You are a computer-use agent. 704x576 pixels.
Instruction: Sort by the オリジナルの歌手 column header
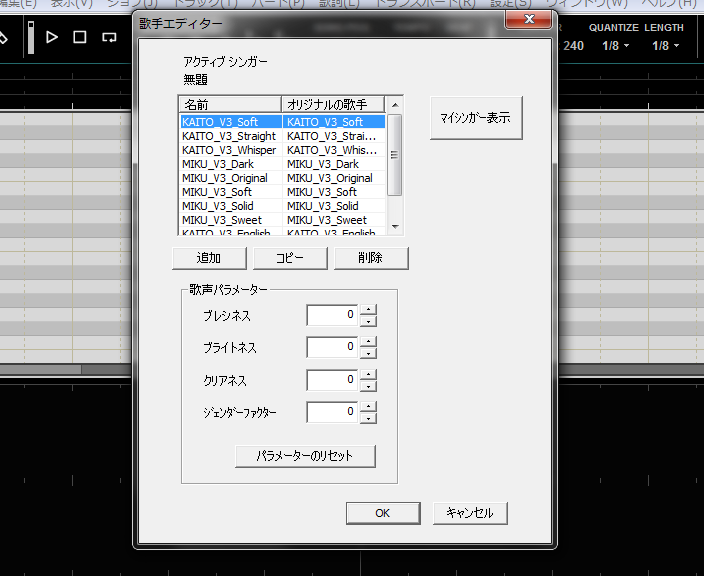click(x=333, y=105)
